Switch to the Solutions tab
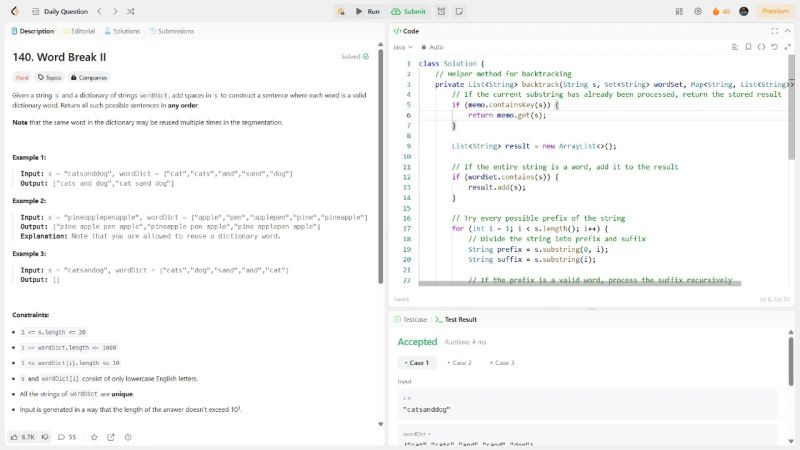 click(x=122, y=31)
